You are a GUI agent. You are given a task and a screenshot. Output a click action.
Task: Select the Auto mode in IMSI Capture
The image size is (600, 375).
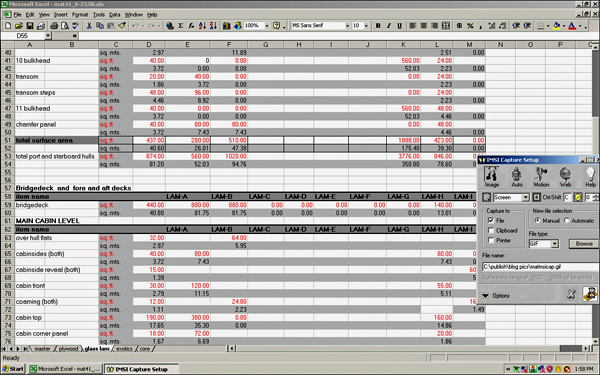pos(517,177)
